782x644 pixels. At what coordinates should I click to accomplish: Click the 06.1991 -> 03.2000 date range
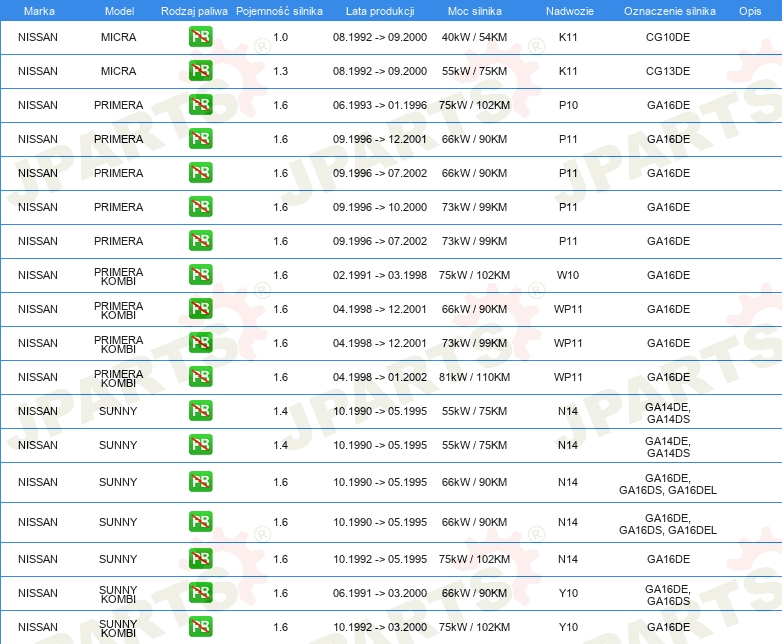(380, 593)
